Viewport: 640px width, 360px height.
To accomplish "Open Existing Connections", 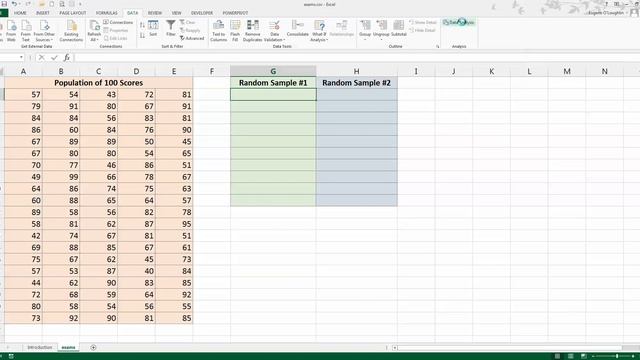I will coord(71,31).
